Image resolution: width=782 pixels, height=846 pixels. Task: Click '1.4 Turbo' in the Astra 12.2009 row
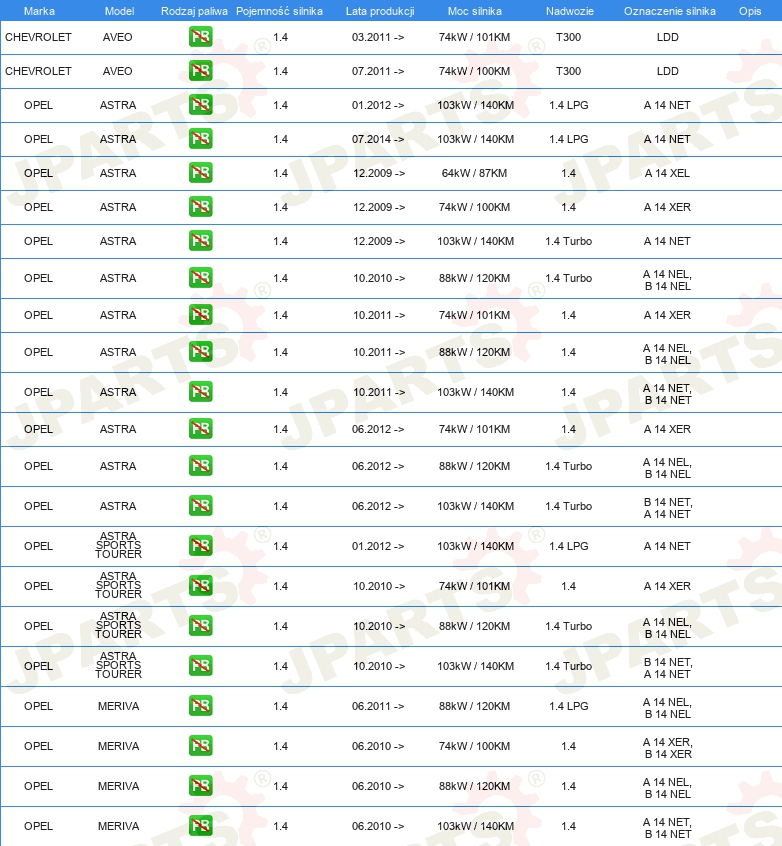point(568,241)
